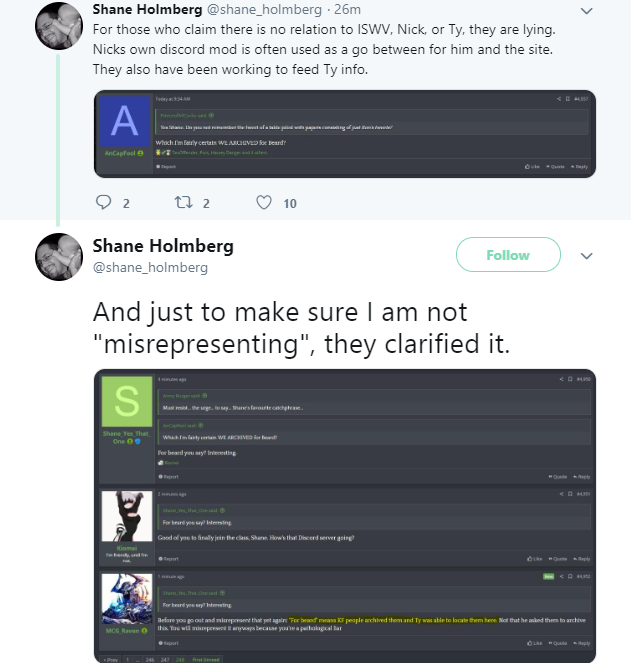Open Shane Holmberg's avatar in parent tweet
Viewport: 631px width, 663px height.
59,26
